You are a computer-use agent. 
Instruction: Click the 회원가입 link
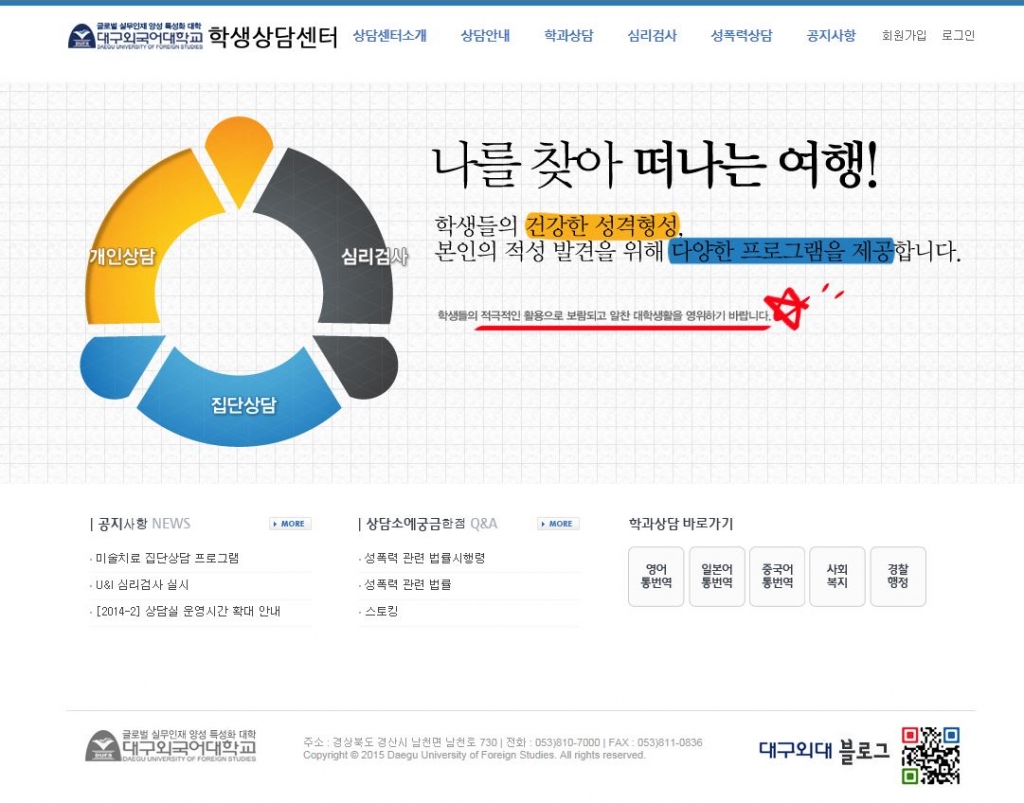tap(904, 35)
